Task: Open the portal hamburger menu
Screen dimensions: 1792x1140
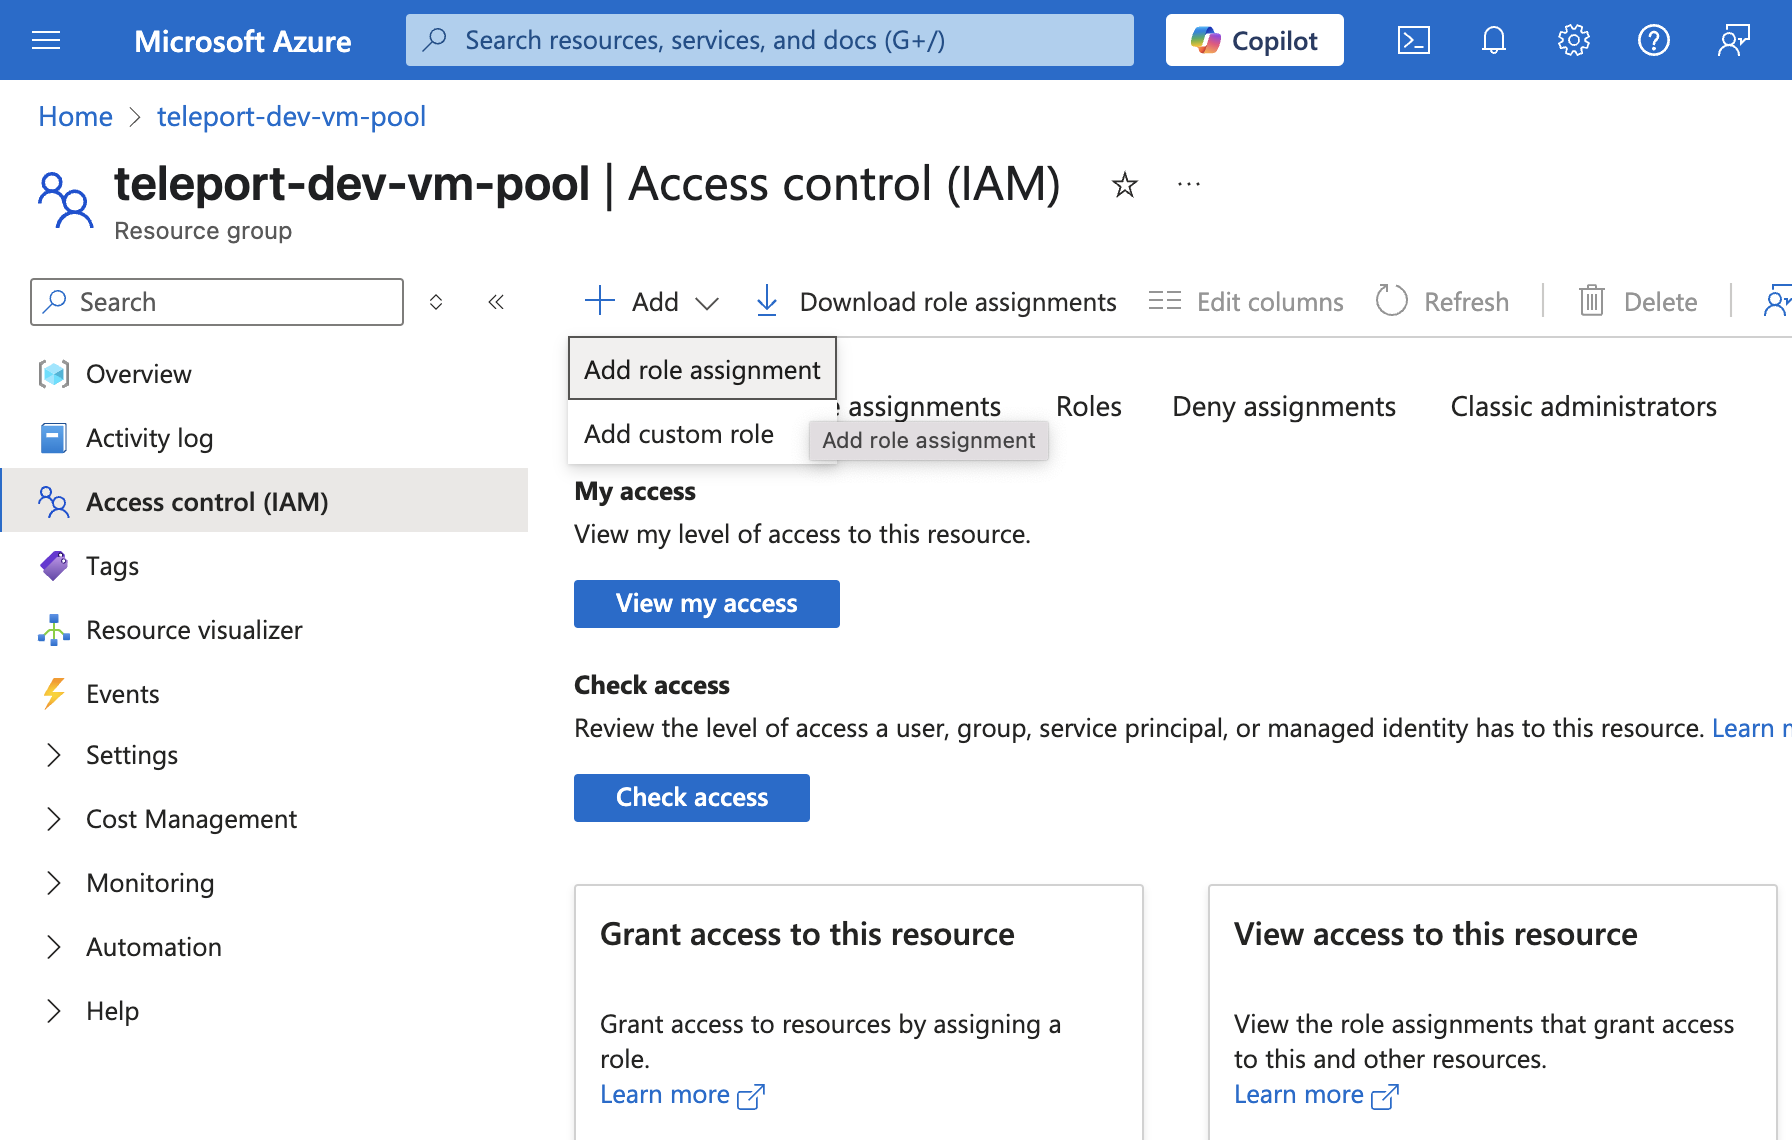Action: tap(46, 40)
